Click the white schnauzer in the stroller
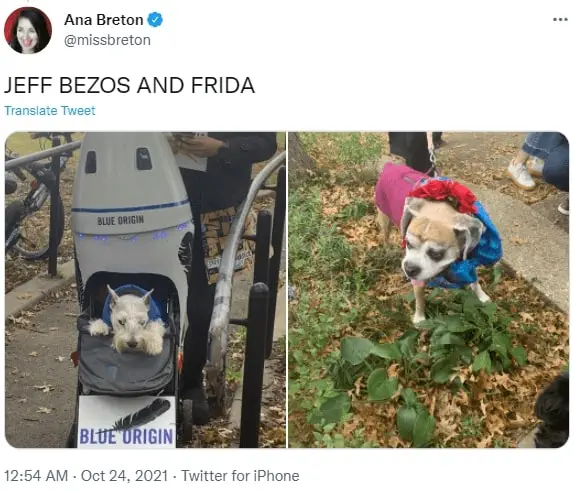 (128, 321)
